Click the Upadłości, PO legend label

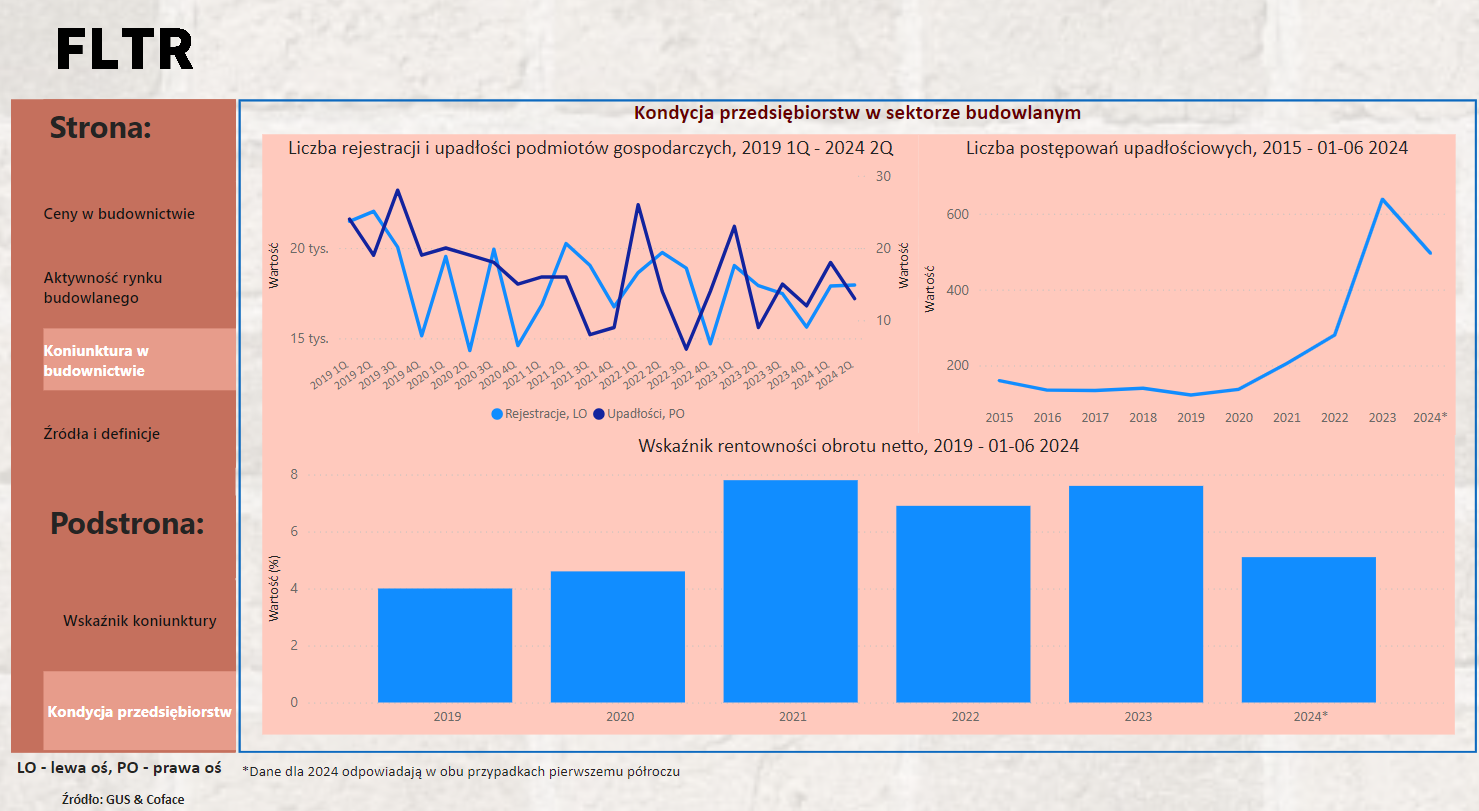(647, 413)
